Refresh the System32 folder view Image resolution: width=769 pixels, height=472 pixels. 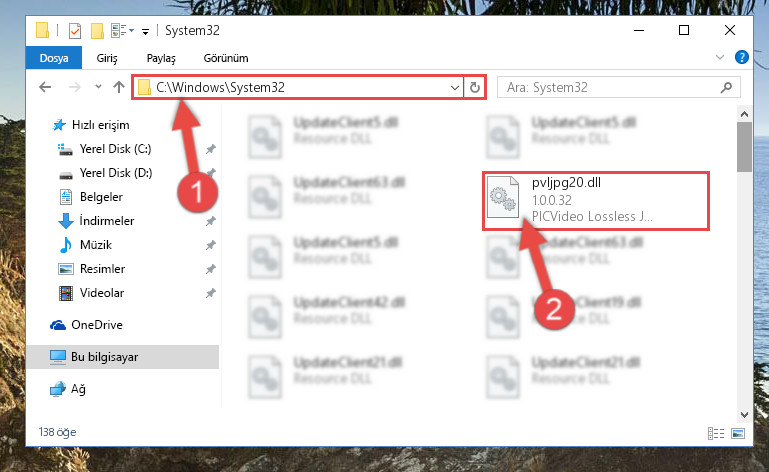(474, 87)
